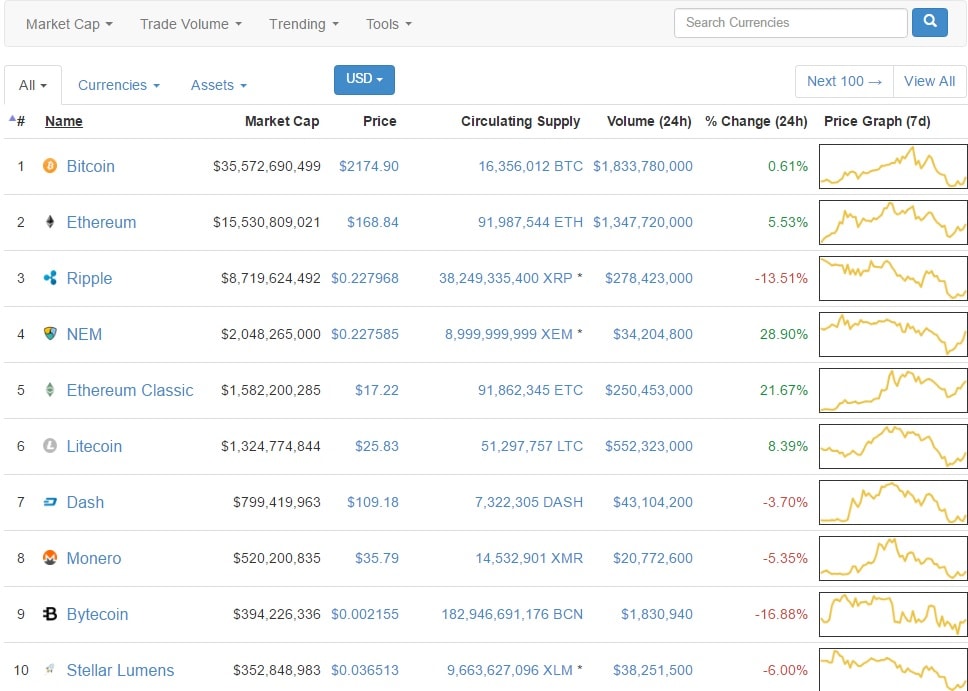Open the Market Cap dropdown menu
The image size is (968, 691).
tap(69, 24)
